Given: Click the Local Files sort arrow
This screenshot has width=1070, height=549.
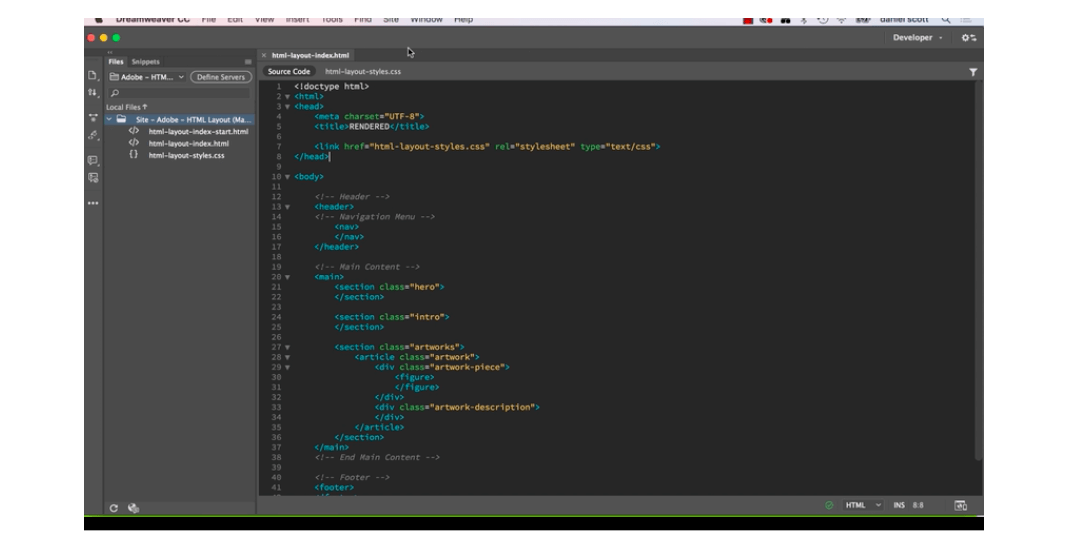Looking at the screenshot, I should [x=145, y=107].
